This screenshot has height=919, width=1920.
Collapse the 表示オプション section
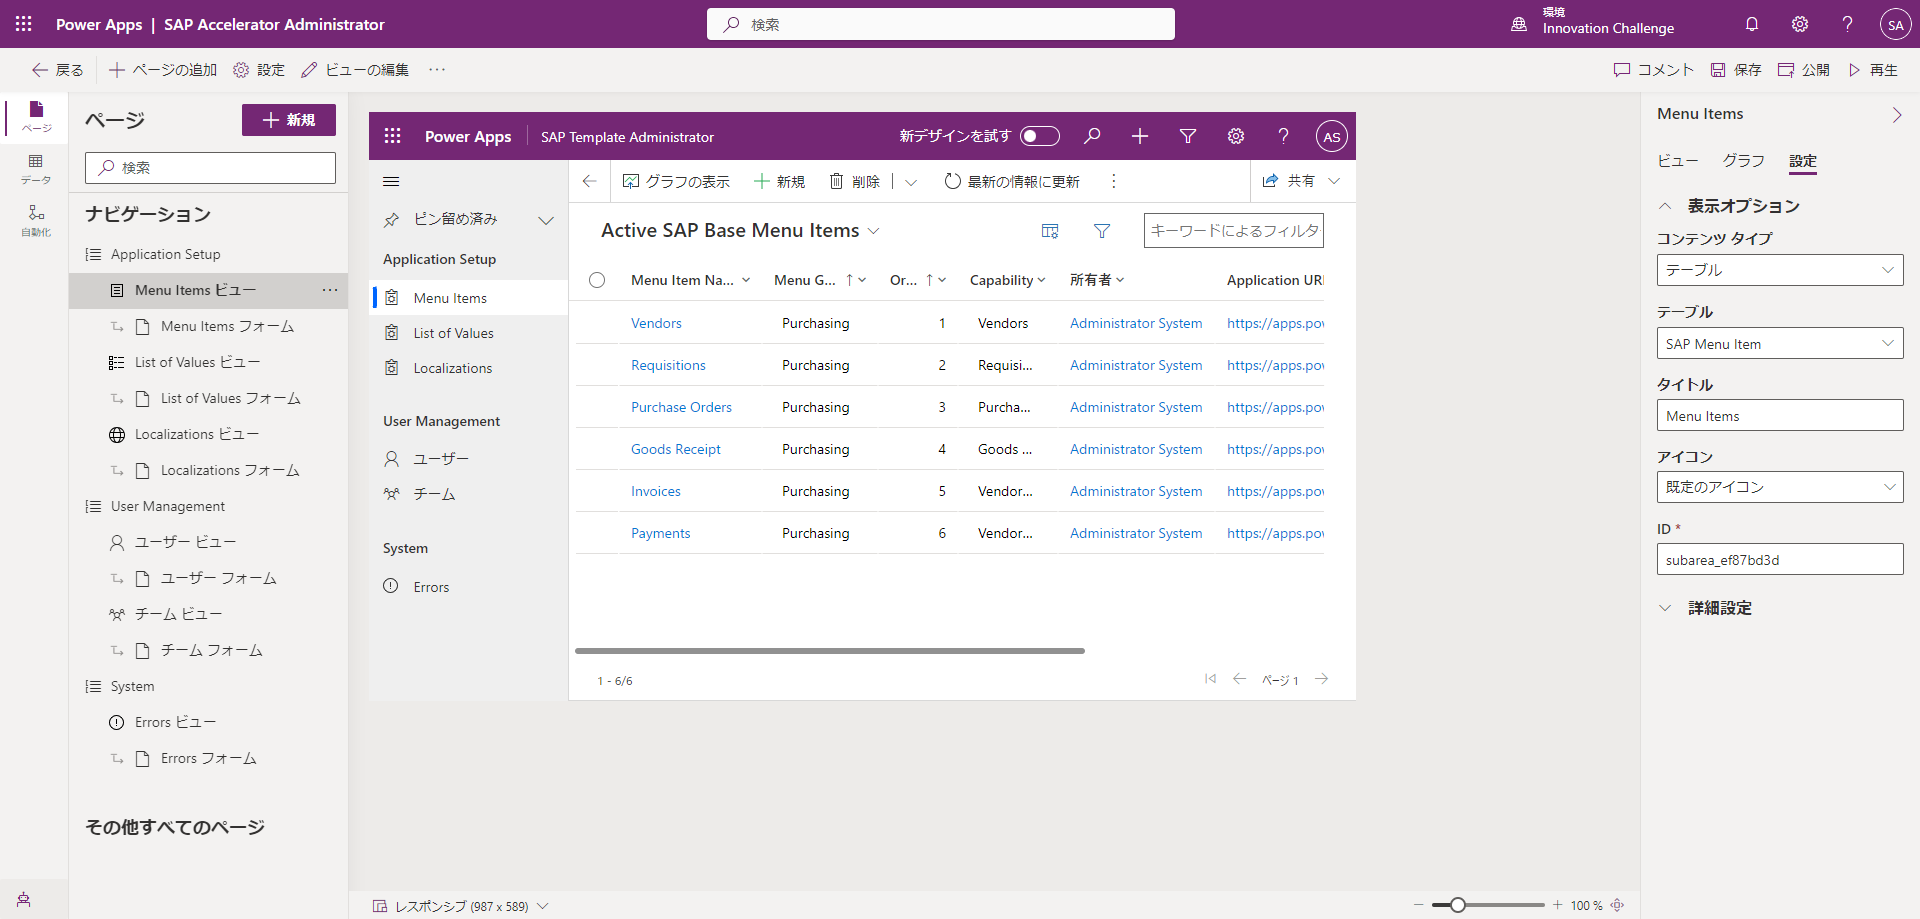point(1730,206)
